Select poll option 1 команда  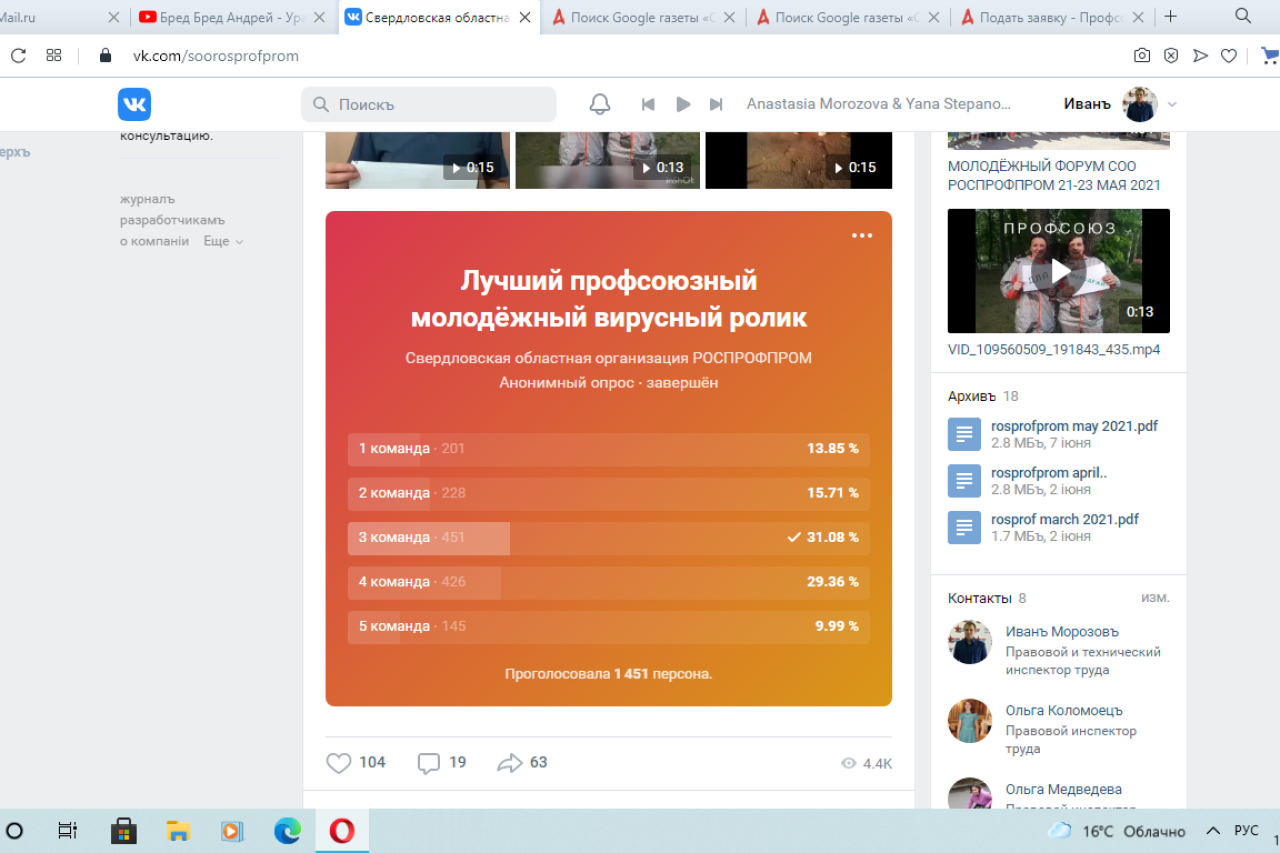pos(608,449)
